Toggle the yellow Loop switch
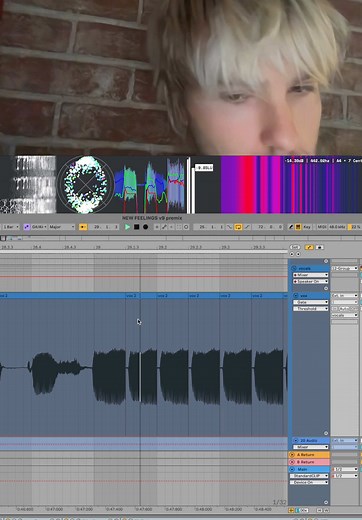 (x=238, y=227)
